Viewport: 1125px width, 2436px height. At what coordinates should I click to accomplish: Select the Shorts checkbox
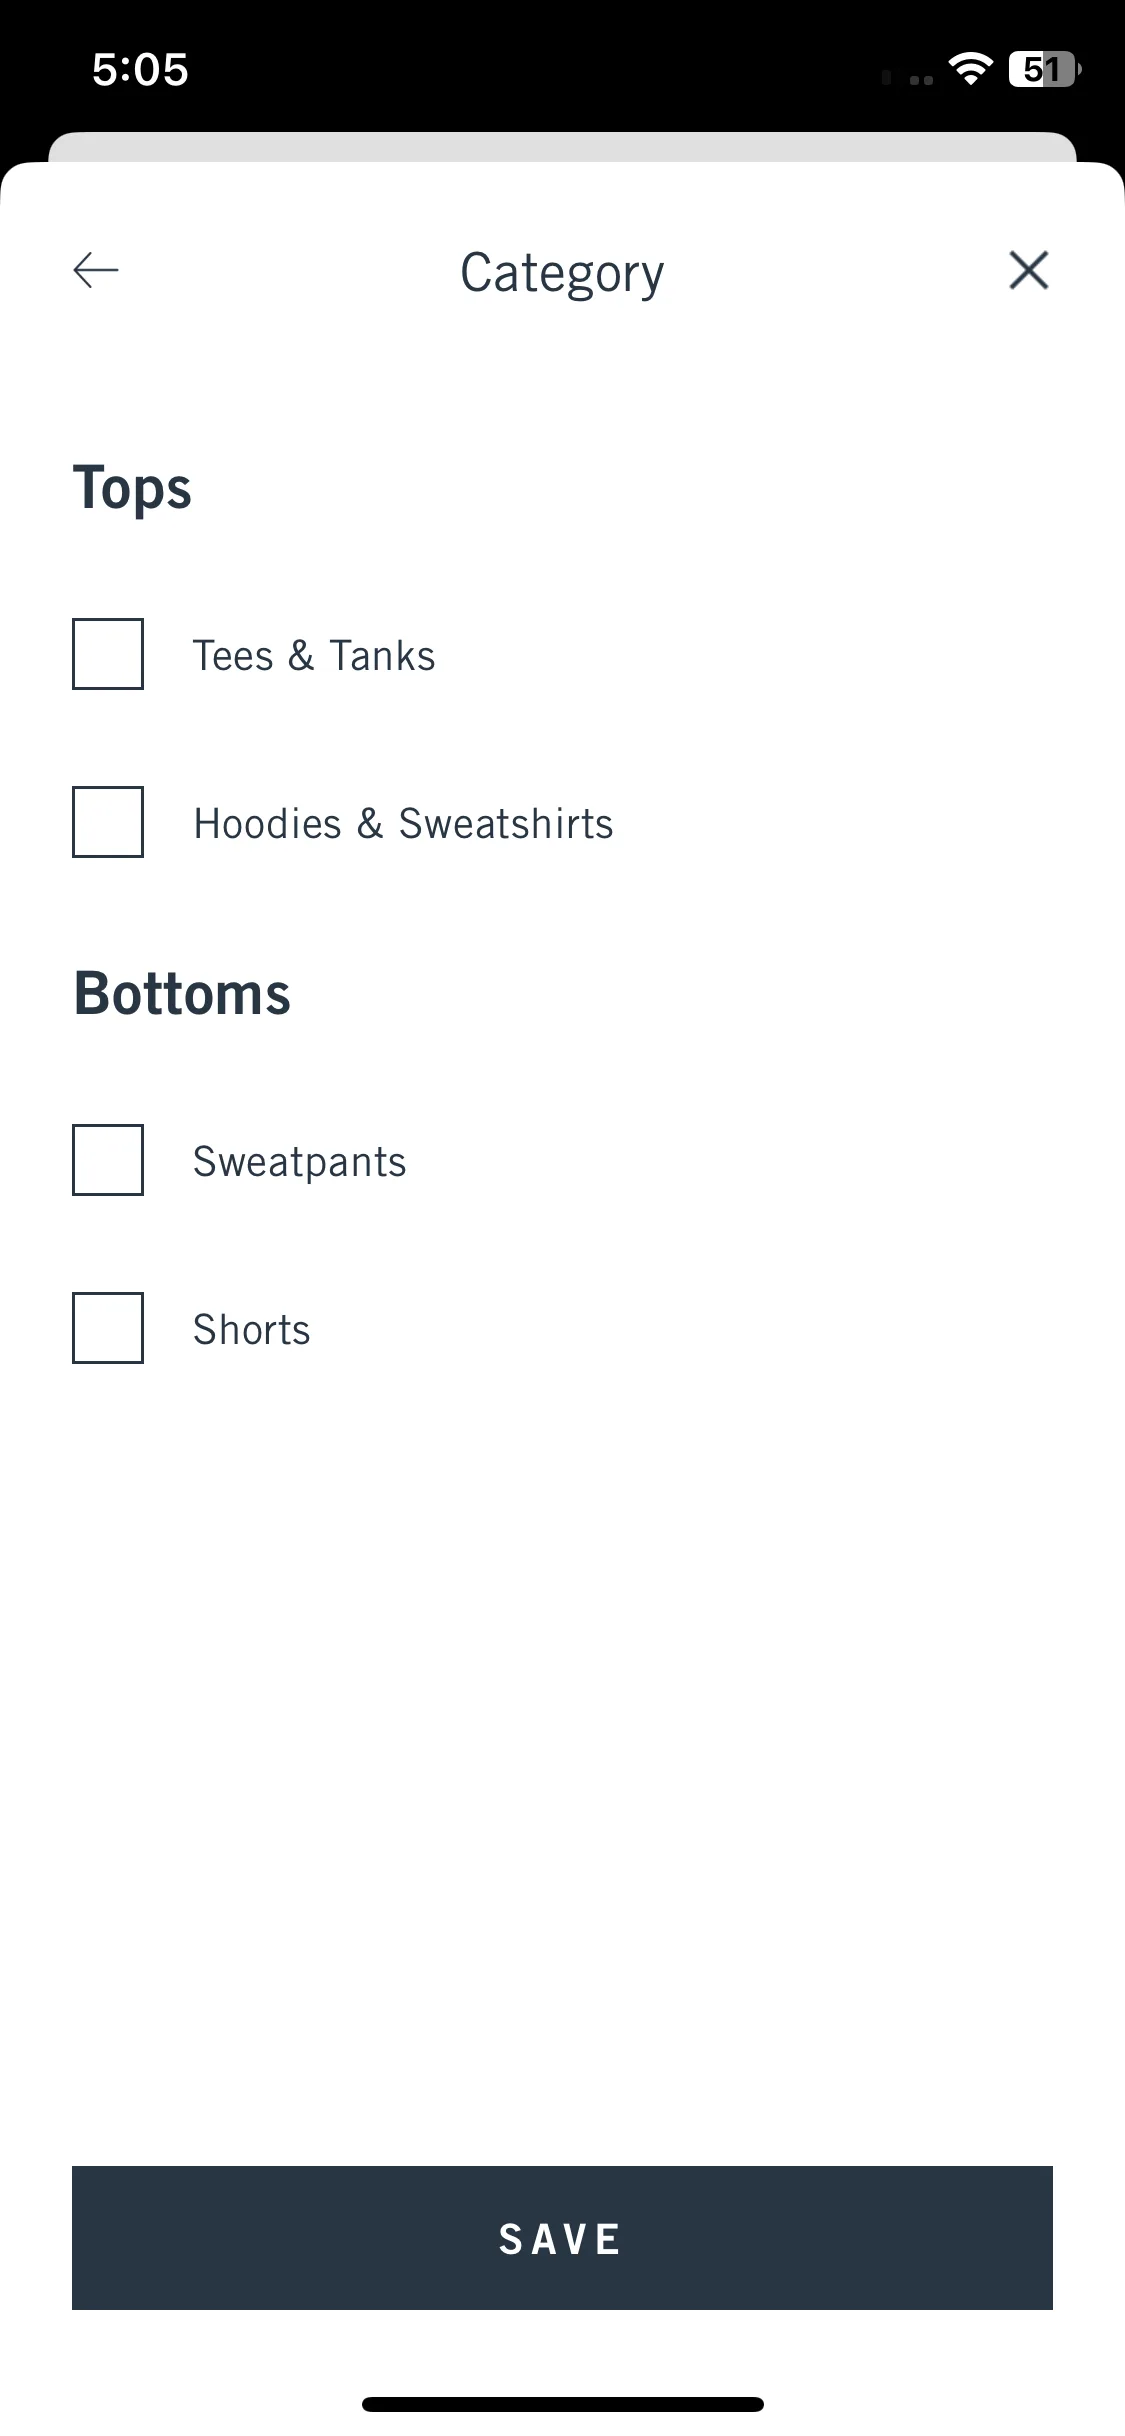pyautogui.click(x=108, y=1328)
